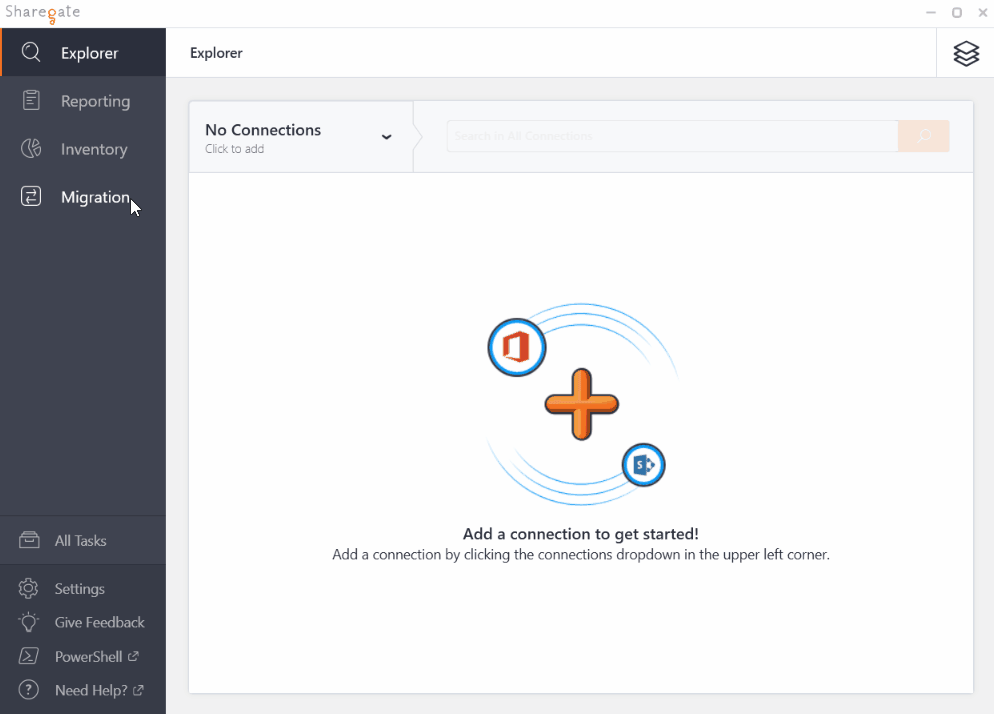The width and height of the screenshot is (994, 714).
Task: Click the Explorer magnifier icon in sidebar
Action: [31, 52]
